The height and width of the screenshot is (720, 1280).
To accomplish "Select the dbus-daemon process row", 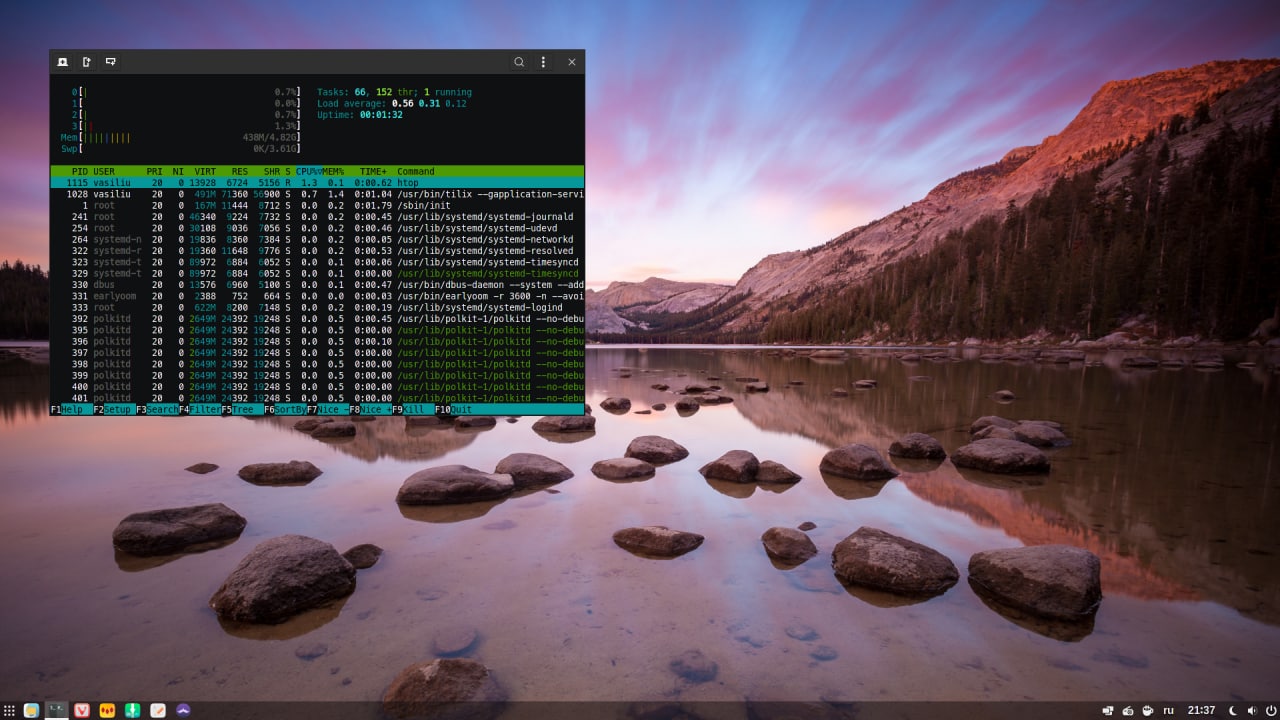I will [x=317, y=285].
